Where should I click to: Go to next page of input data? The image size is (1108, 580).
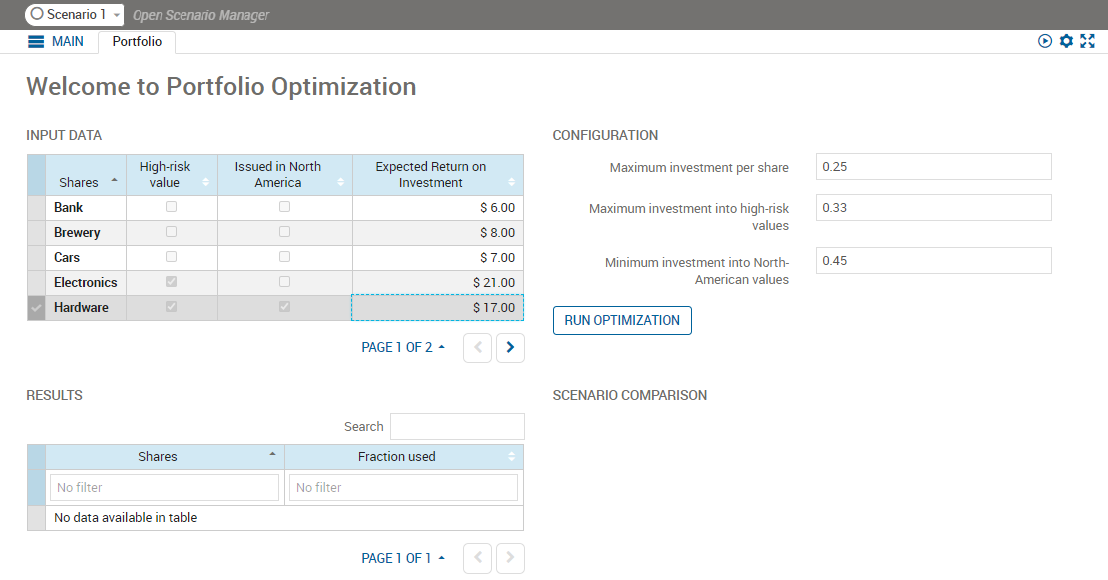[x=510, y=347]
